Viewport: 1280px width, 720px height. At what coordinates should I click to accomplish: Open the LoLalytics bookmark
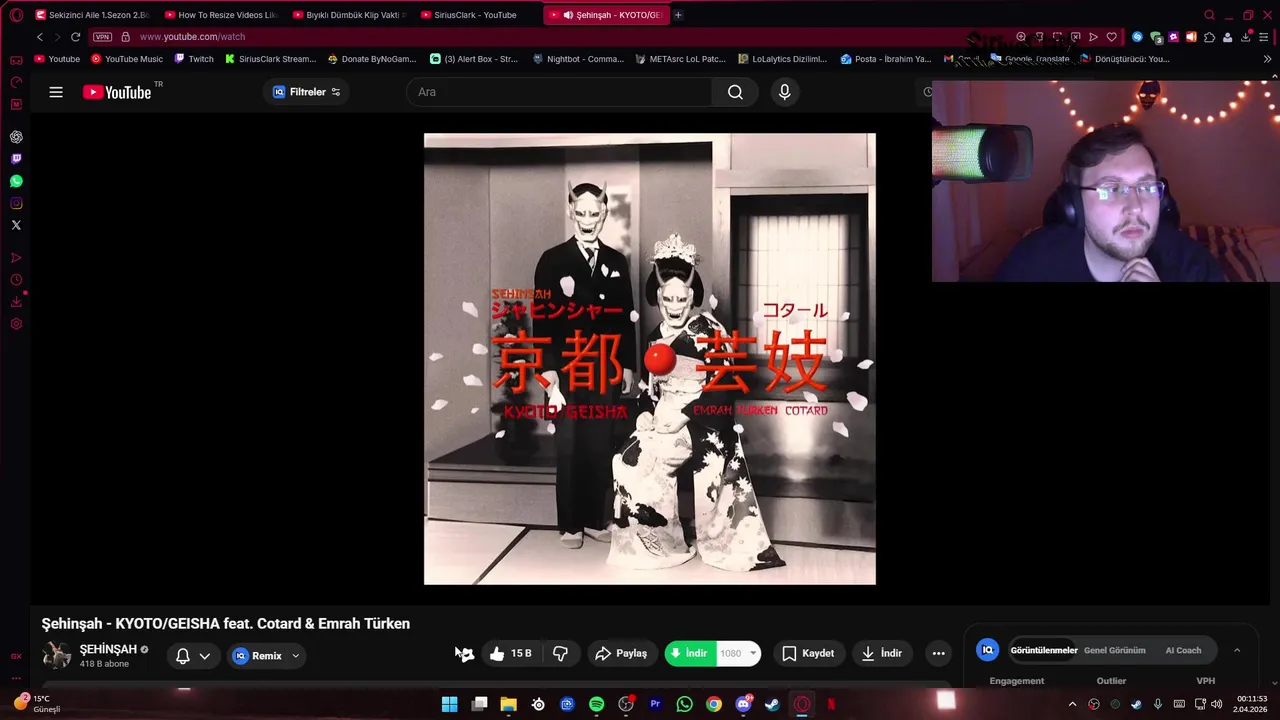pos(782,59)
